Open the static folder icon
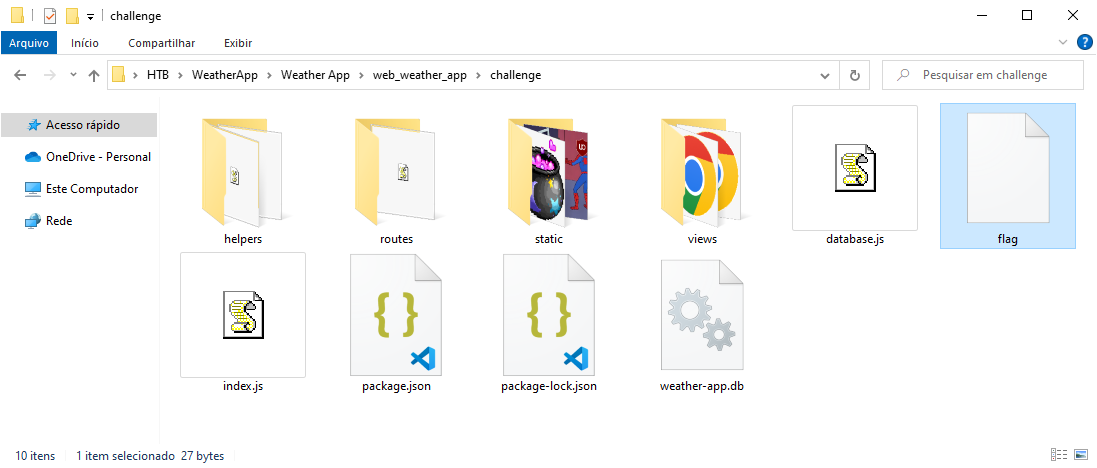The height and width of the screenshot is (468, 1097). tap(548, 173)
